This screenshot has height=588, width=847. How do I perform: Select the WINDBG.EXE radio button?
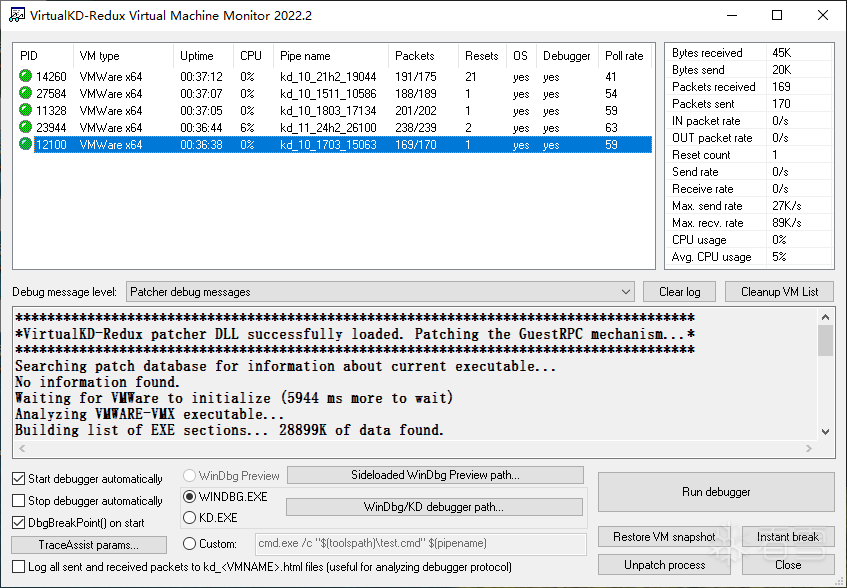190,496
